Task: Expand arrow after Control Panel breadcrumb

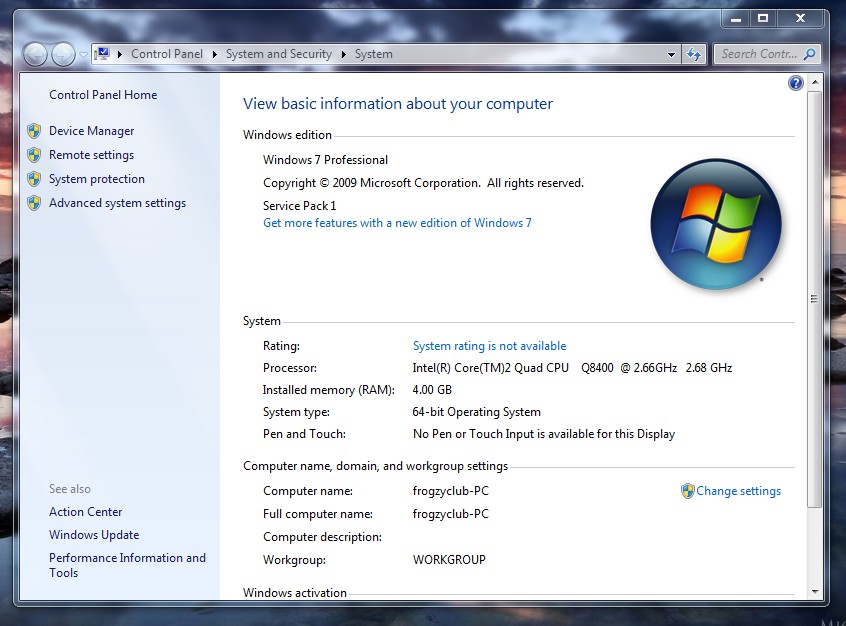Action: click(x=215, y=55)
